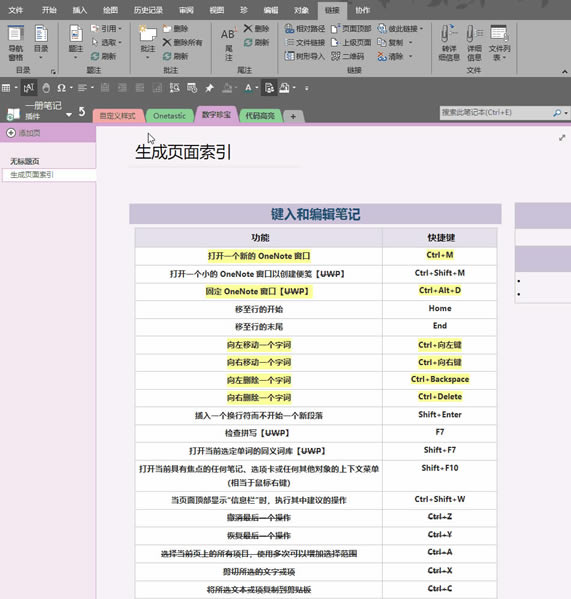
Task: Open the 文件列表 dropdown
Action: tap(499, 43)
